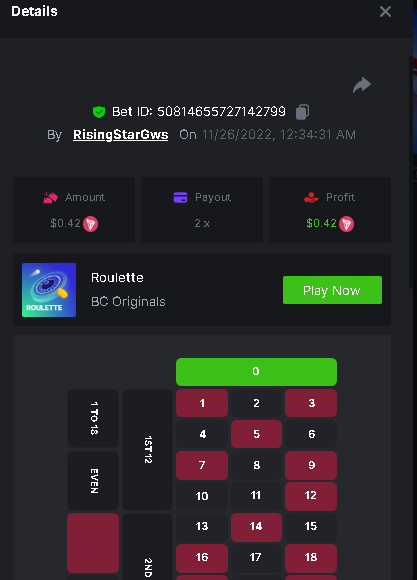Screen dimensions: 417x580
Task: Select the green 0 cell
Action: coord(256,372)
